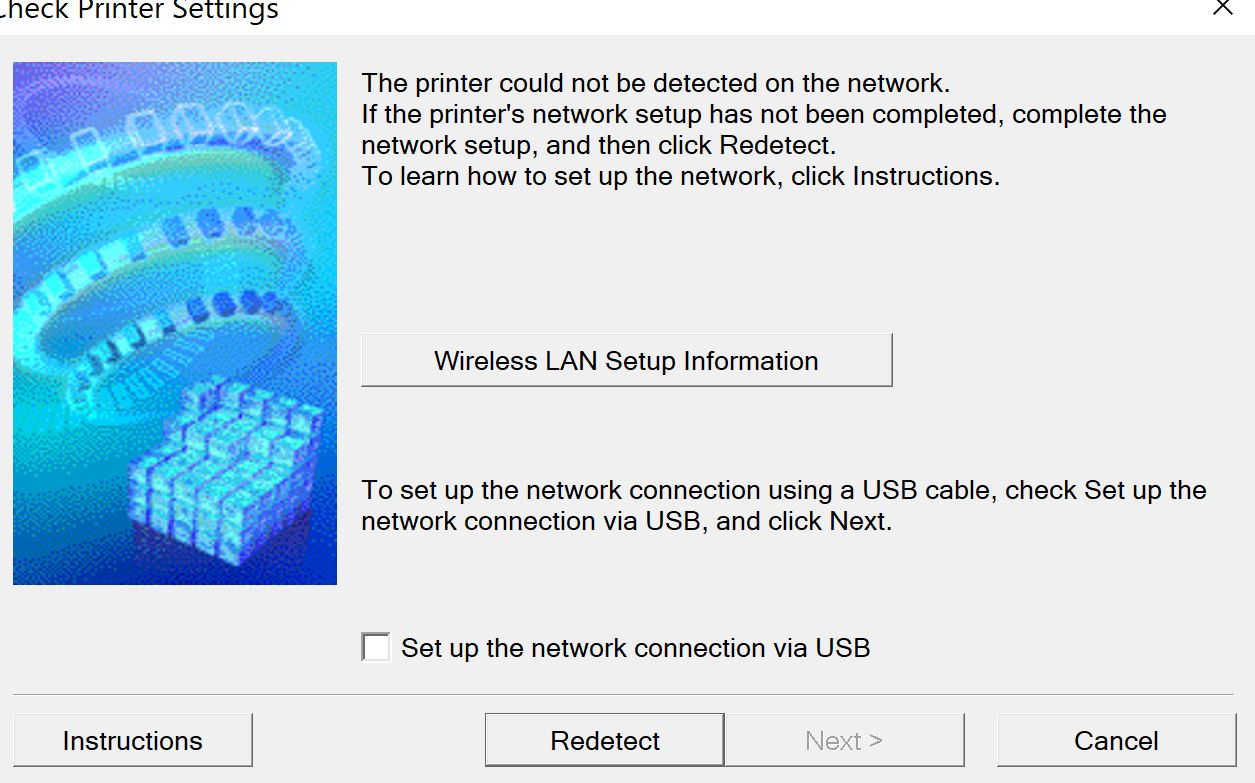Image resolution: width=1255 pixels, height=783 pixels.
Task: Click the wireless printer network illustration
Action: 174,322
